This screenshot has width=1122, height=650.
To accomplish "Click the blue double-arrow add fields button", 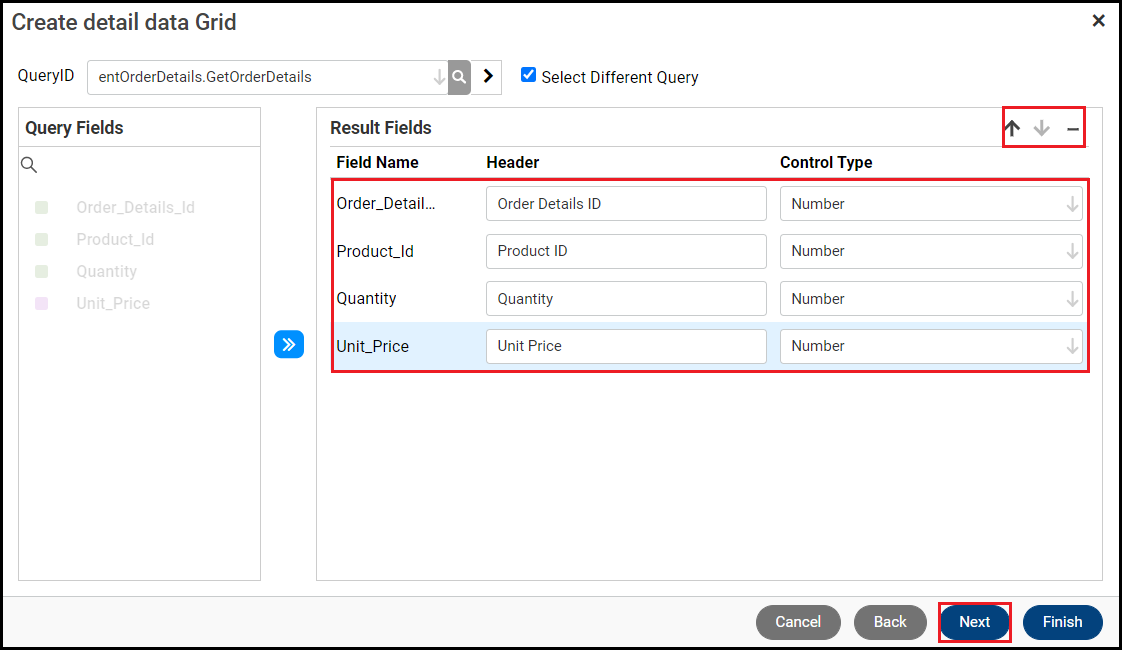I will [x=289, y=345].
